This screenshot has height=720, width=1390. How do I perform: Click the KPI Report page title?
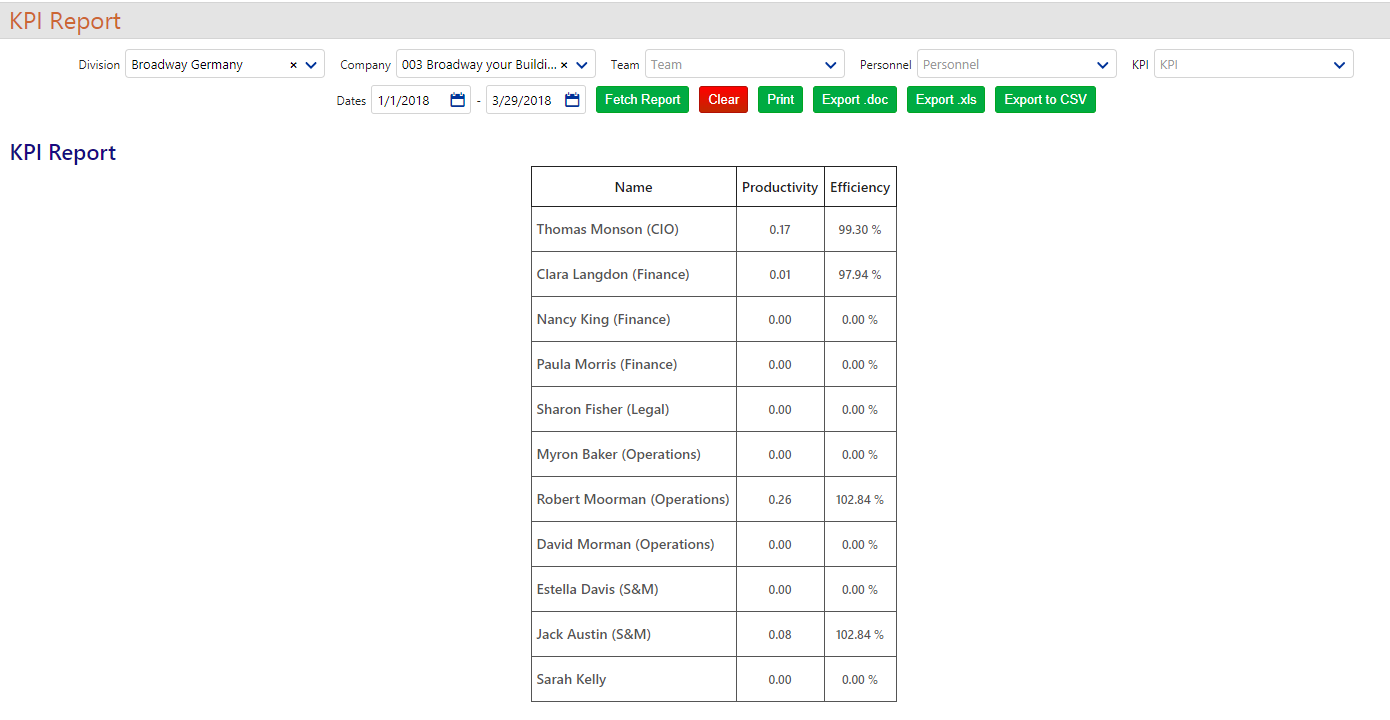(x=65, y=21)
